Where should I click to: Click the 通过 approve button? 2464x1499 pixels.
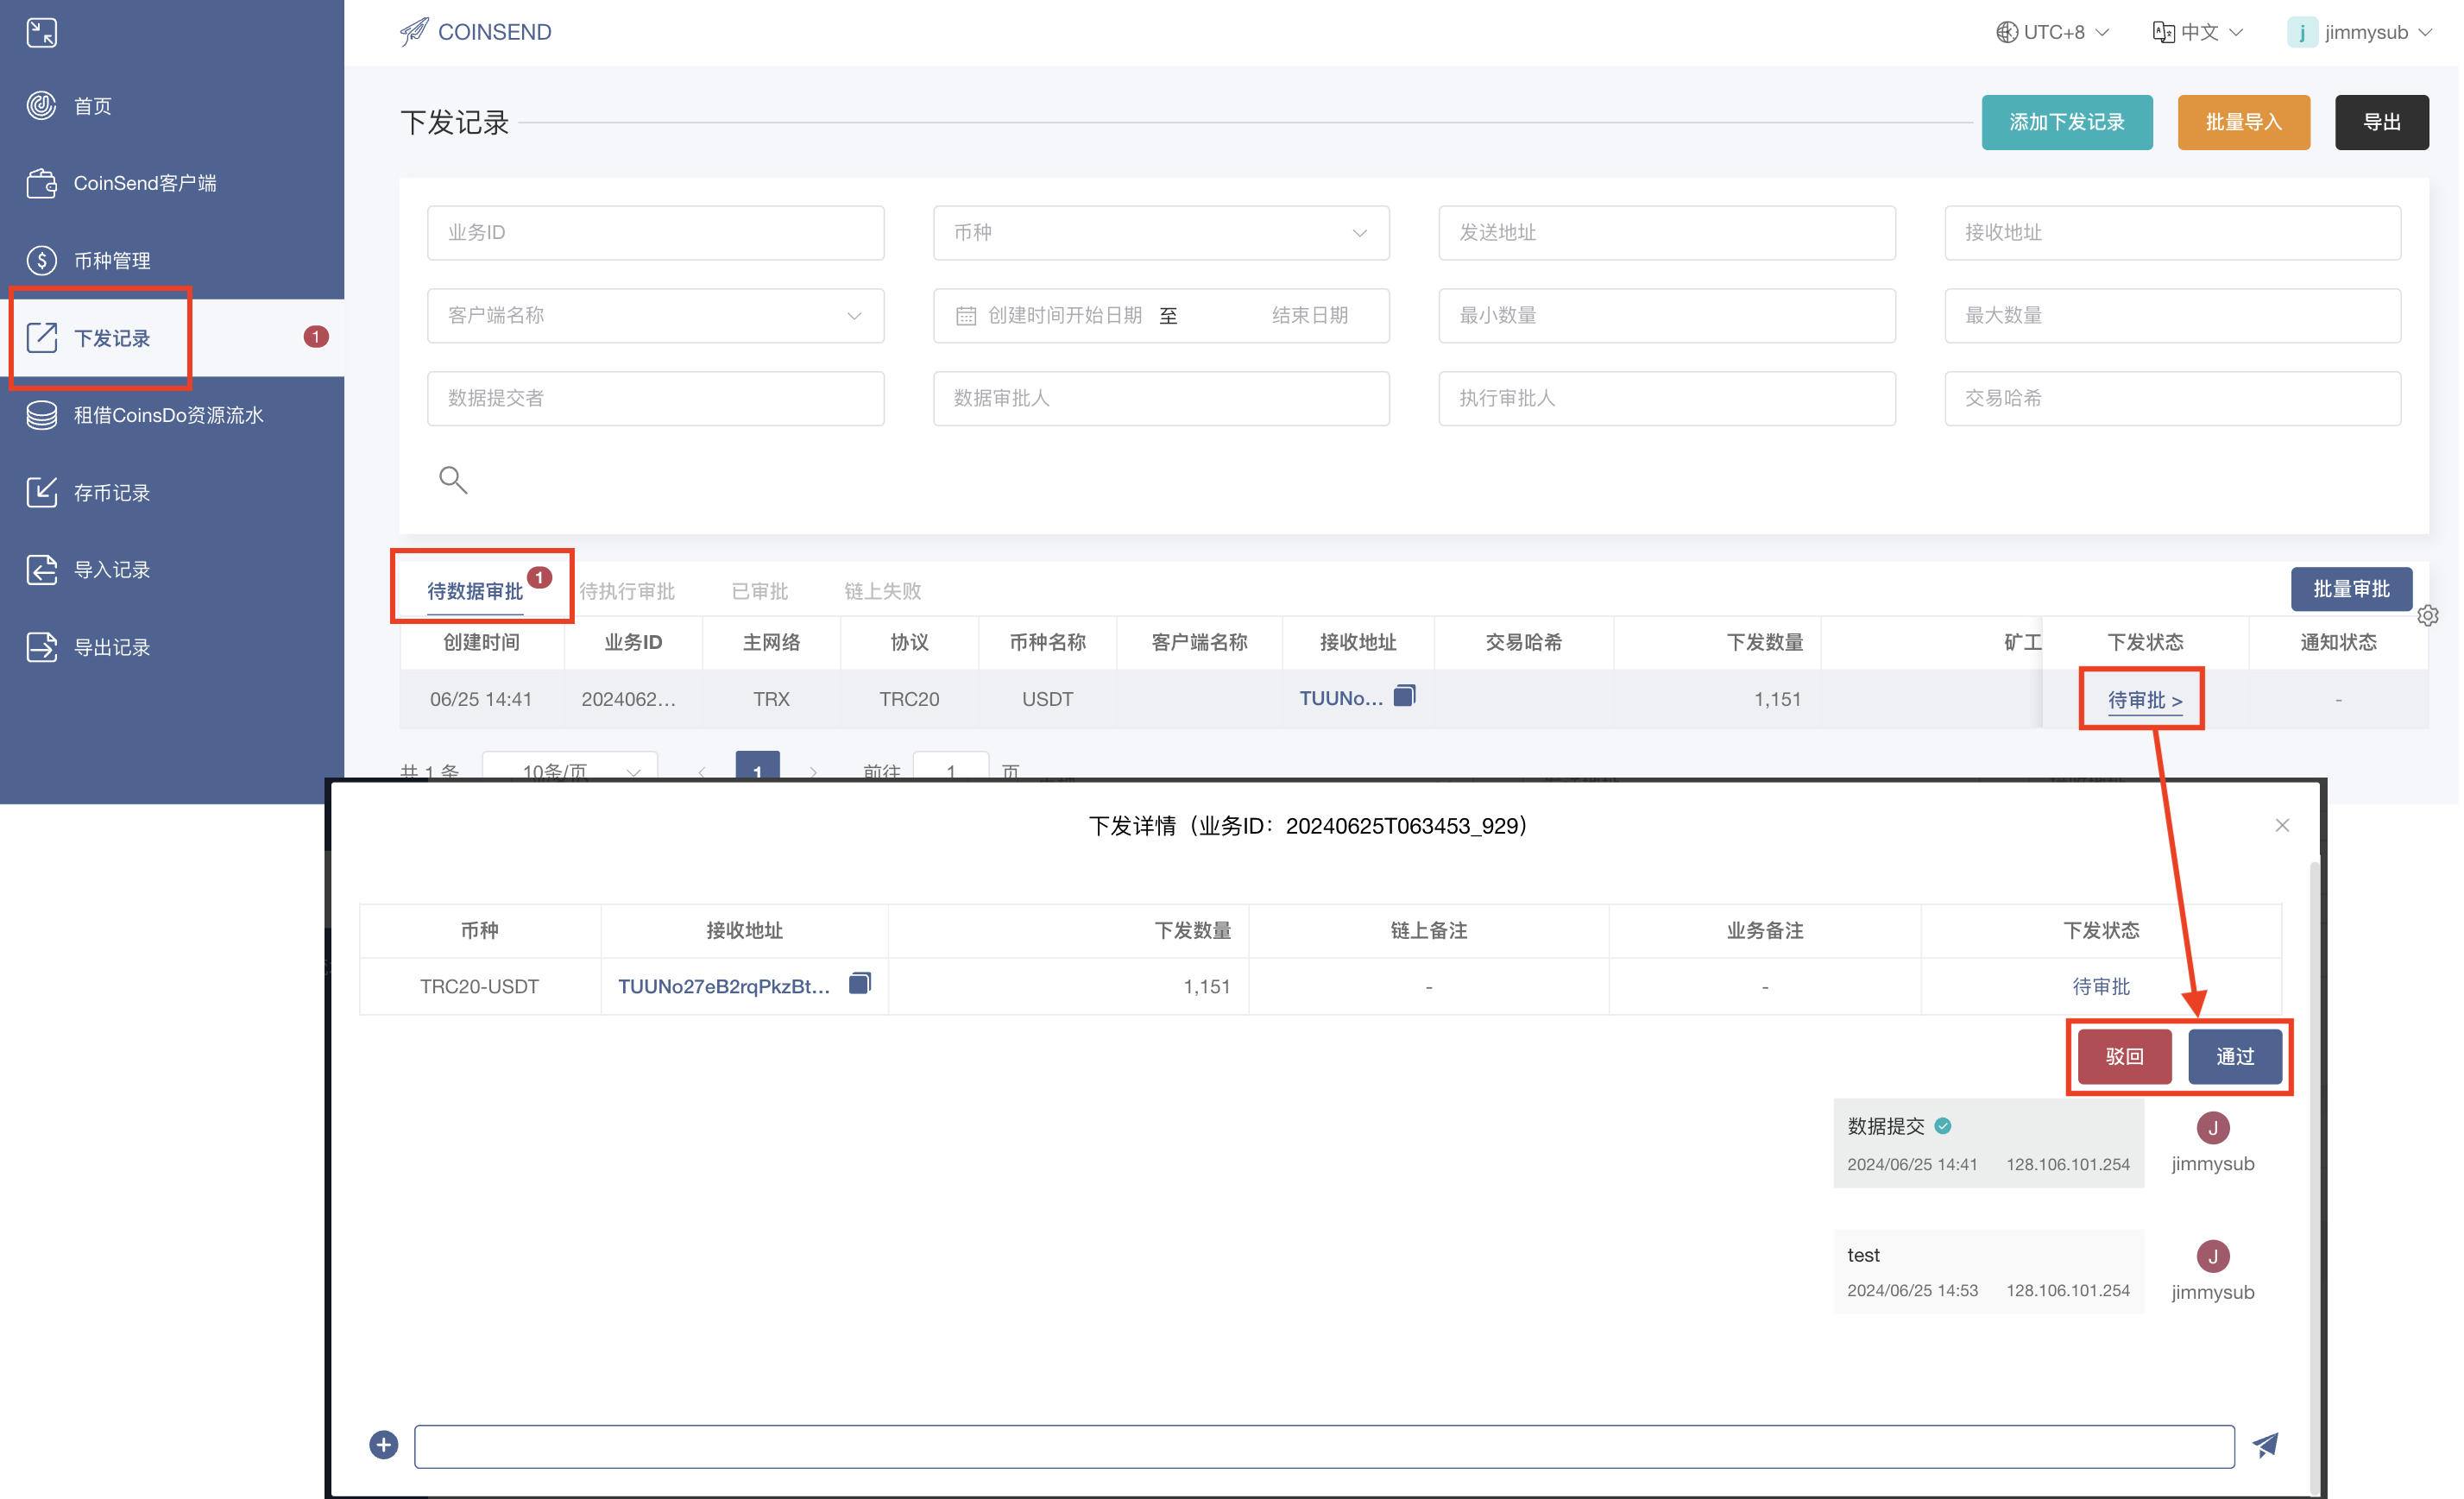pyautogui.click(x=2234, y=1056)
